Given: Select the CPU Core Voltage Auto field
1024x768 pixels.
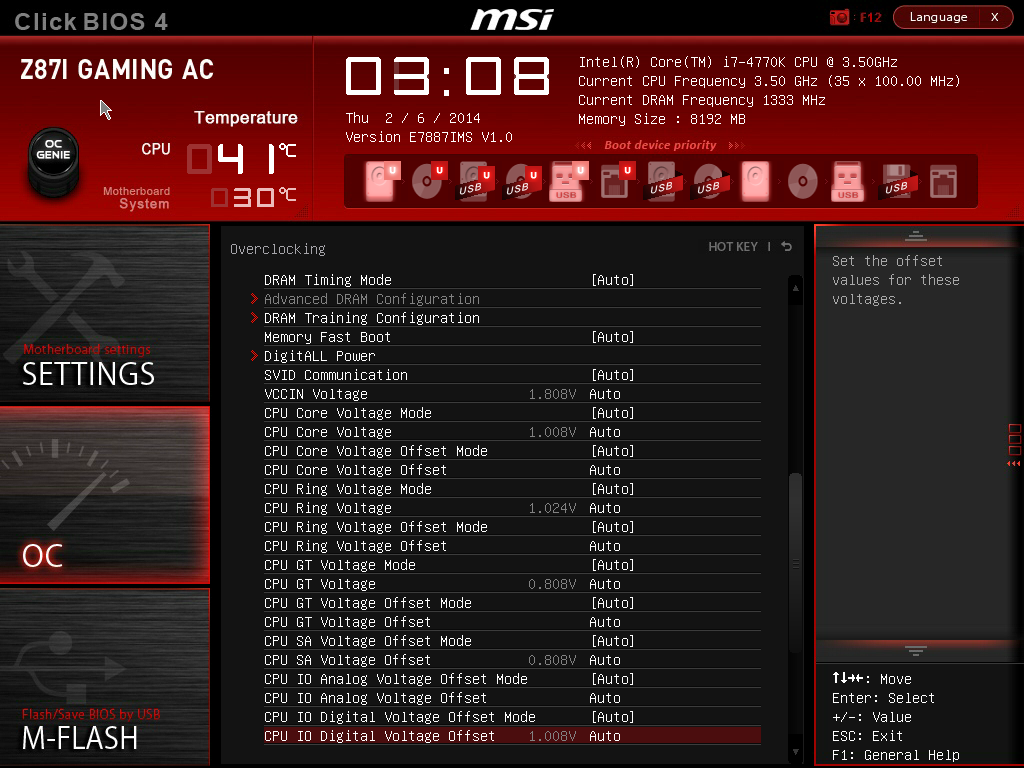Looking at the screenshot, I should tap(605, 432).
